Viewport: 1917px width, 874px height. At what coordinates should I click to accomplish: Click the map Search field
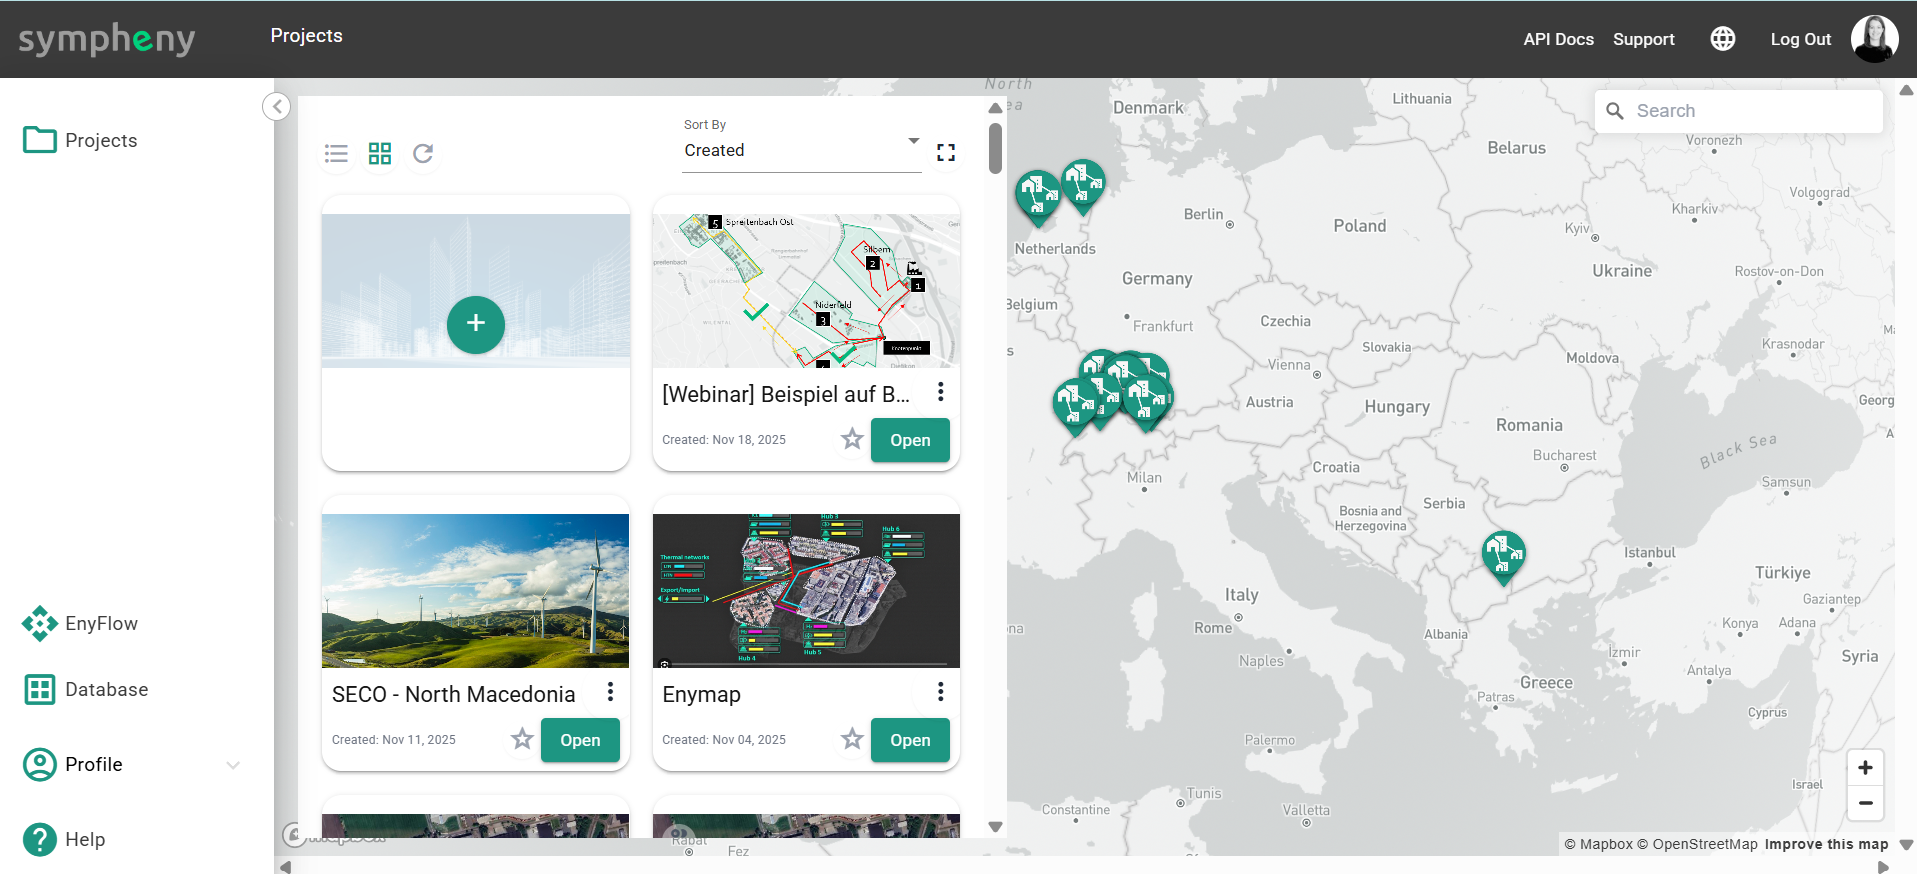(1752, 111)
